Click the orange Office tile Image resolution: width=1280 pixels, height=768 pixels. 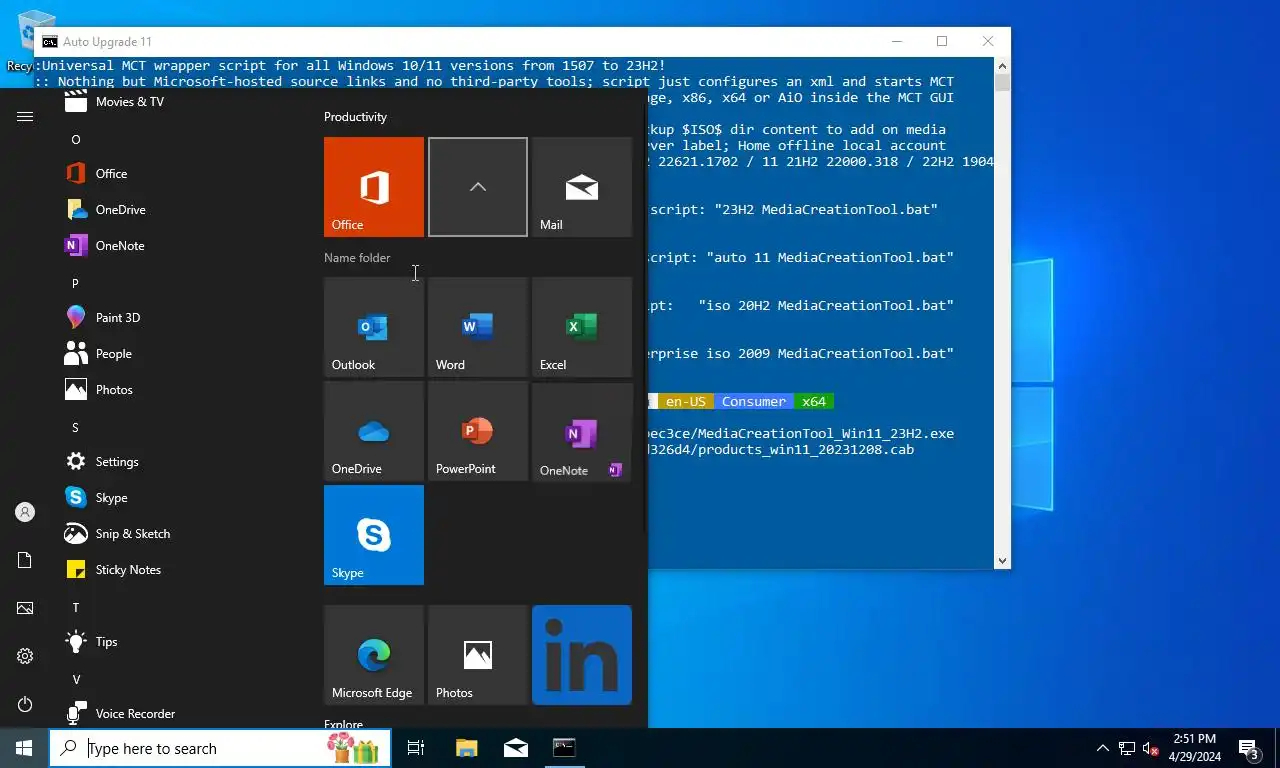pos(374,187)
